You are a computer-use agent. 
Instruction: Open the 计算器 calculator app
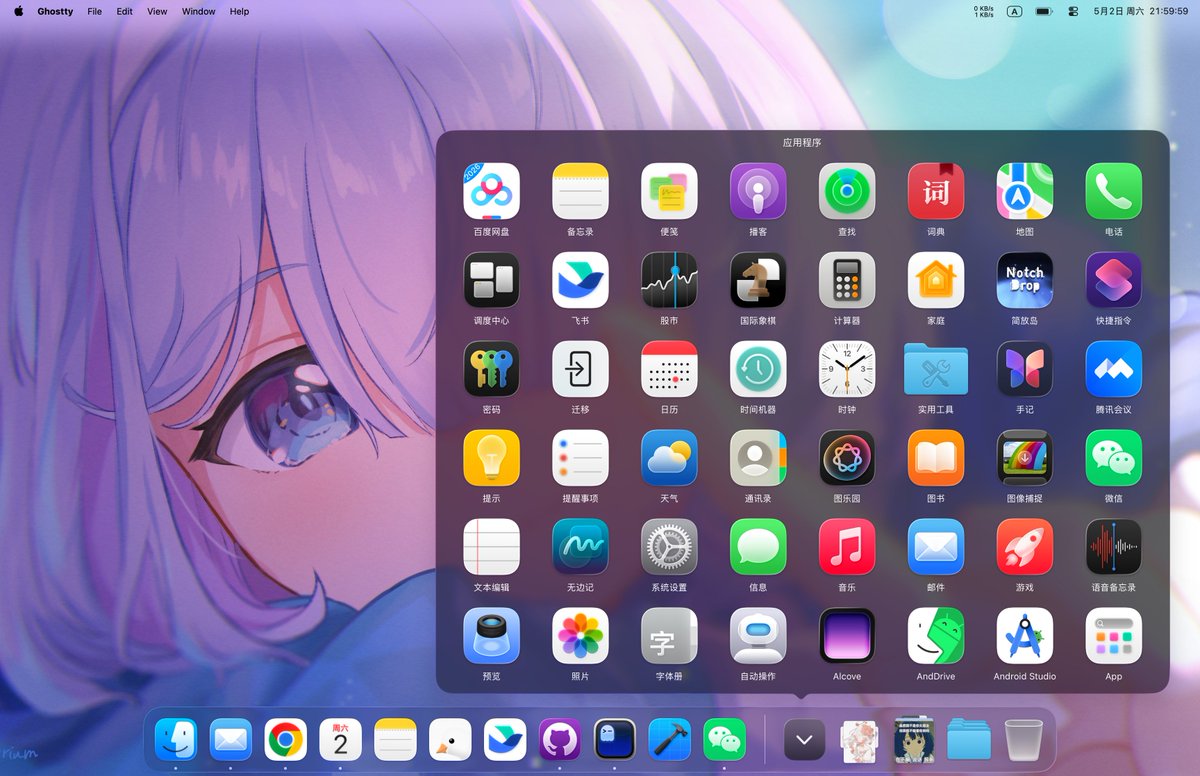point(847,280)
